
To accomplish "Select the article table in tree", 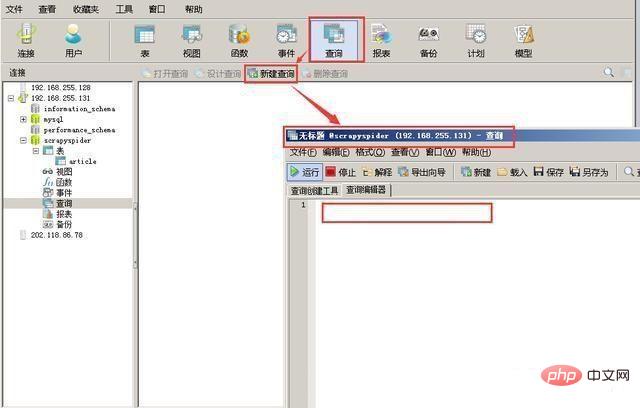I will pyautogui.click(x=83, y=162).
